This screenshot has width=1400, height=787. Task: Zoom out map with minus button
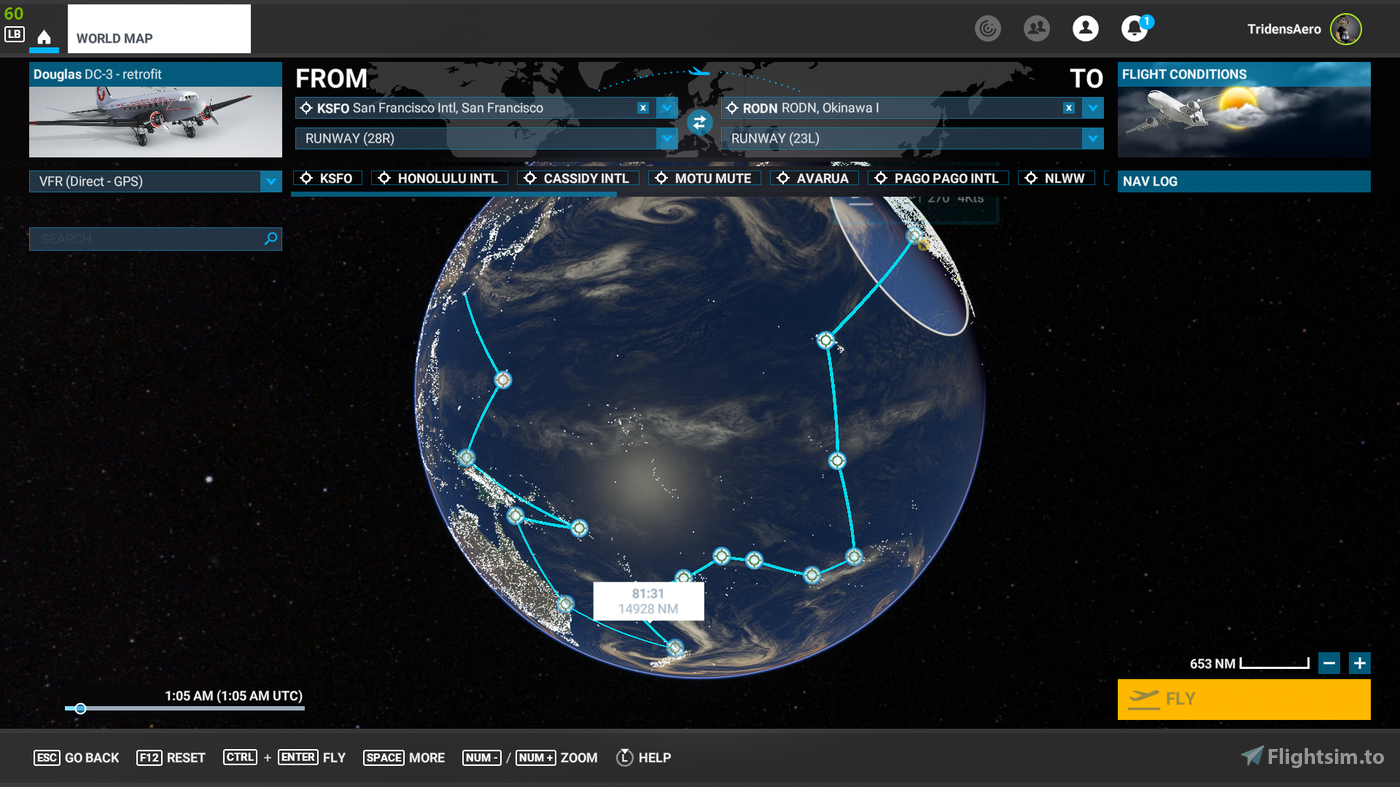tap(1329, 663)
